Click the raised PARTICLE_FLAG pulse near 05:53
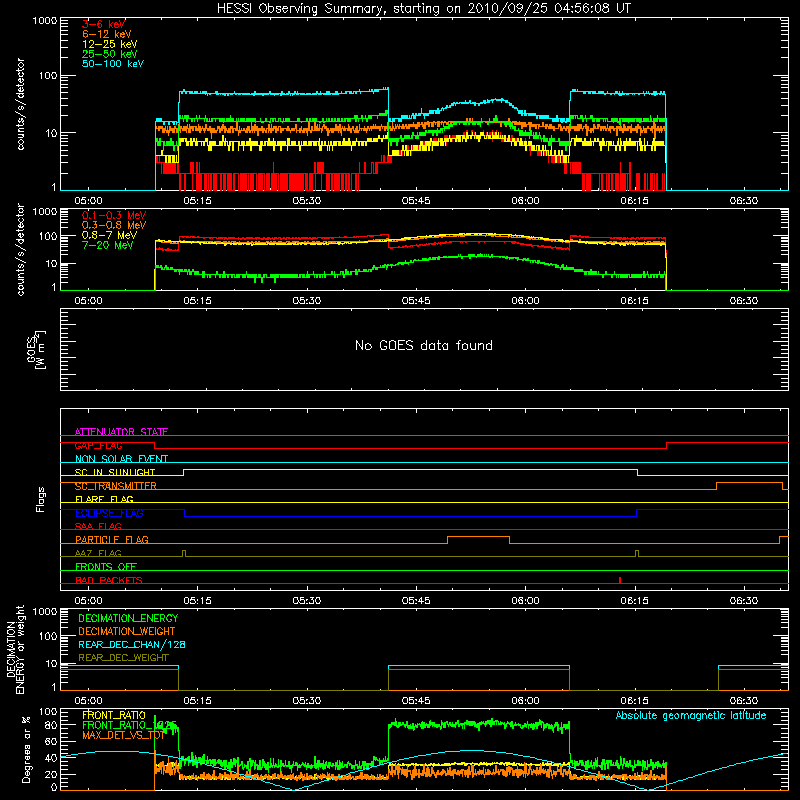 pyautogui.click(x=478, y=537)
